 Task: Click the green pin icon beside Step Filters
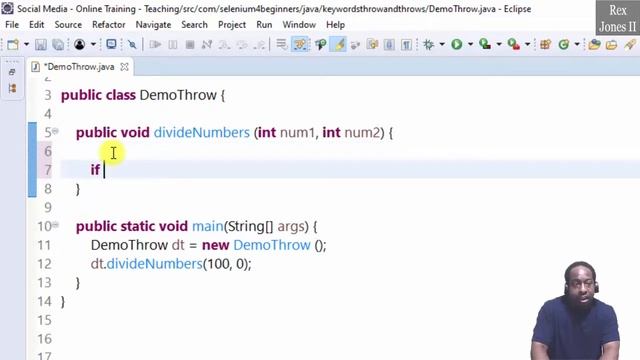(321, 44)
